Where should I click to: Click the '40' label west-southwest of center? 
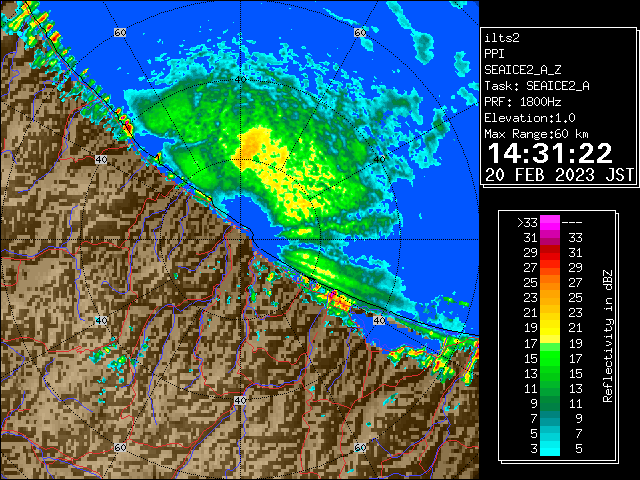101,320
